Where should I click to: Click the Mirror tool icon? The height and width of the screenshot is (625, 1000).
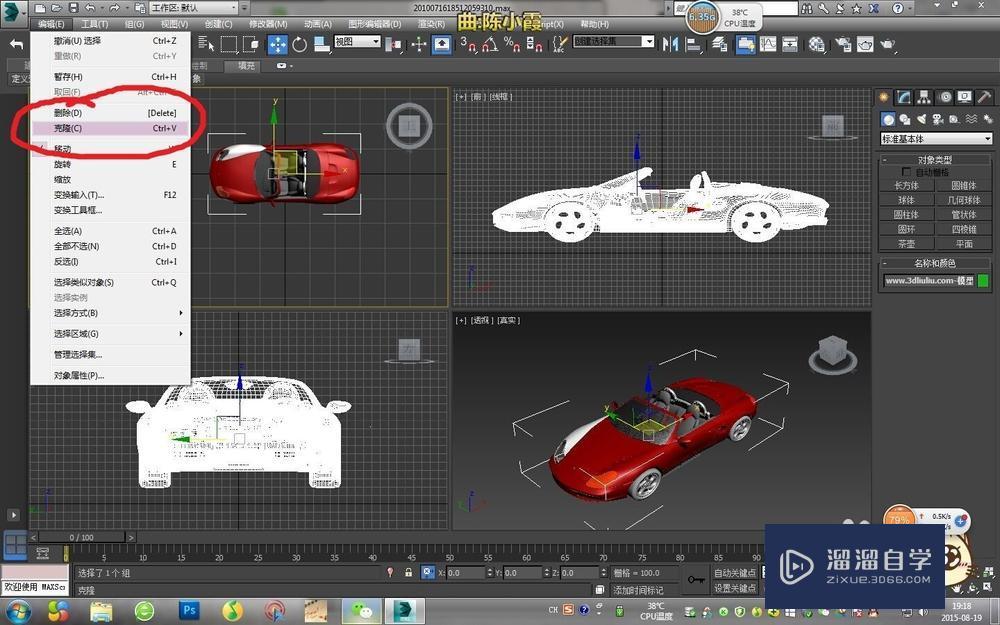669,44
